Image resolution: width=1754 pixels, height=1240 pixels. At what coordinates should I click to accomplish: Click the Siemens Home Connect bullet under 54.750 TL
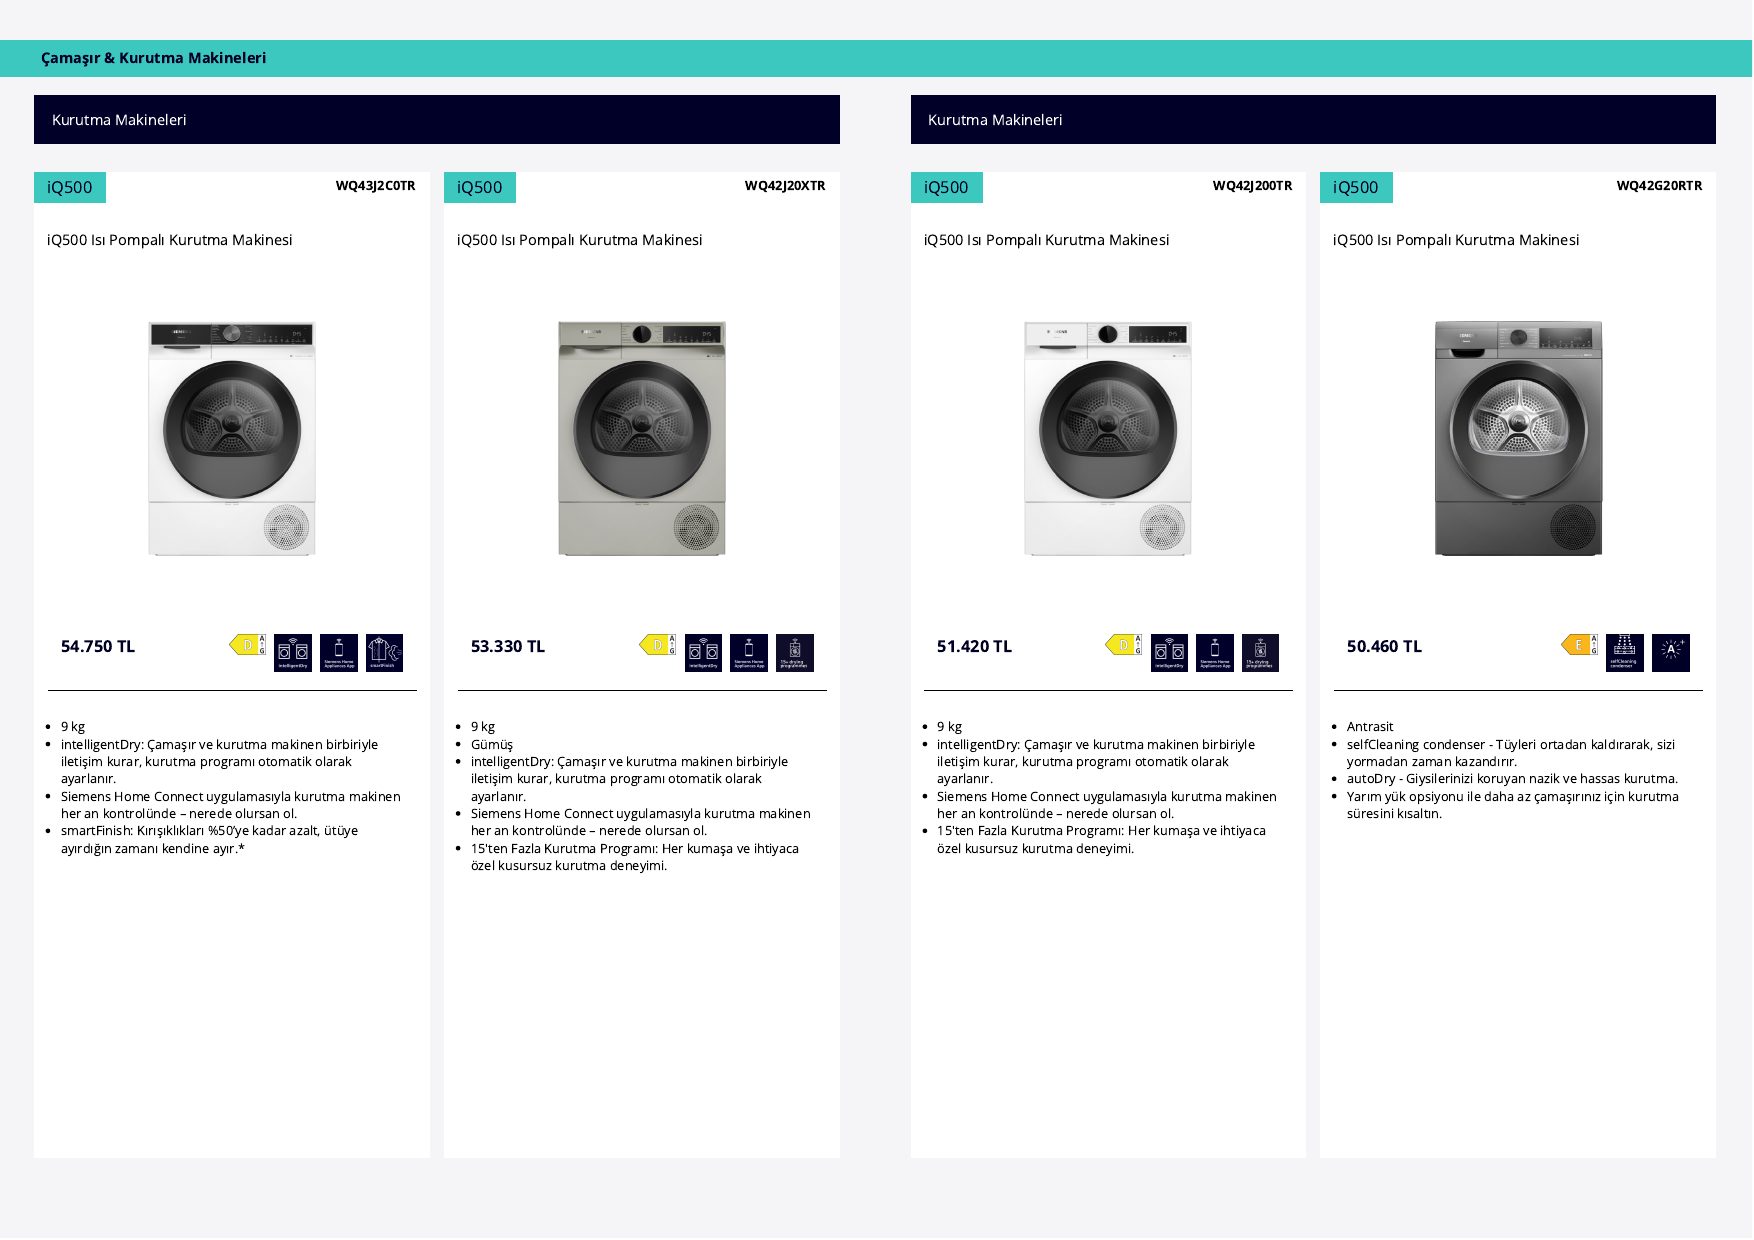230,805
